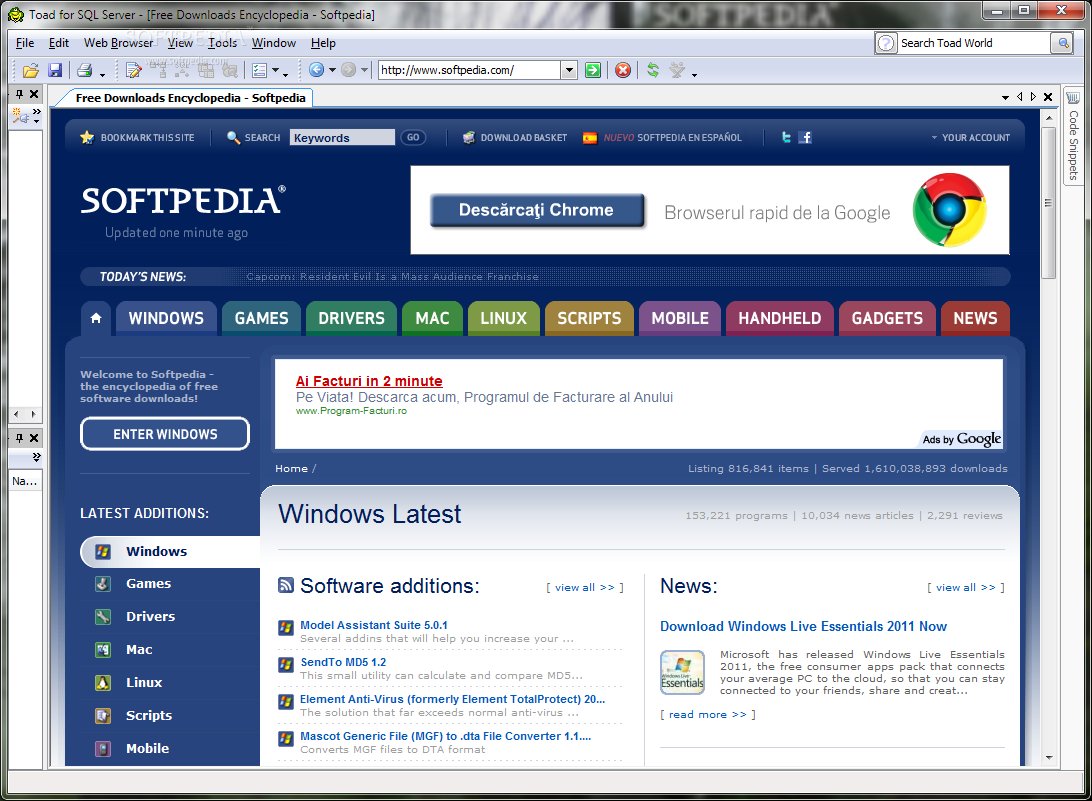Viewport: 1092px width, 801px height.
Task: Open the back button history dropdown
Action: 332,70
